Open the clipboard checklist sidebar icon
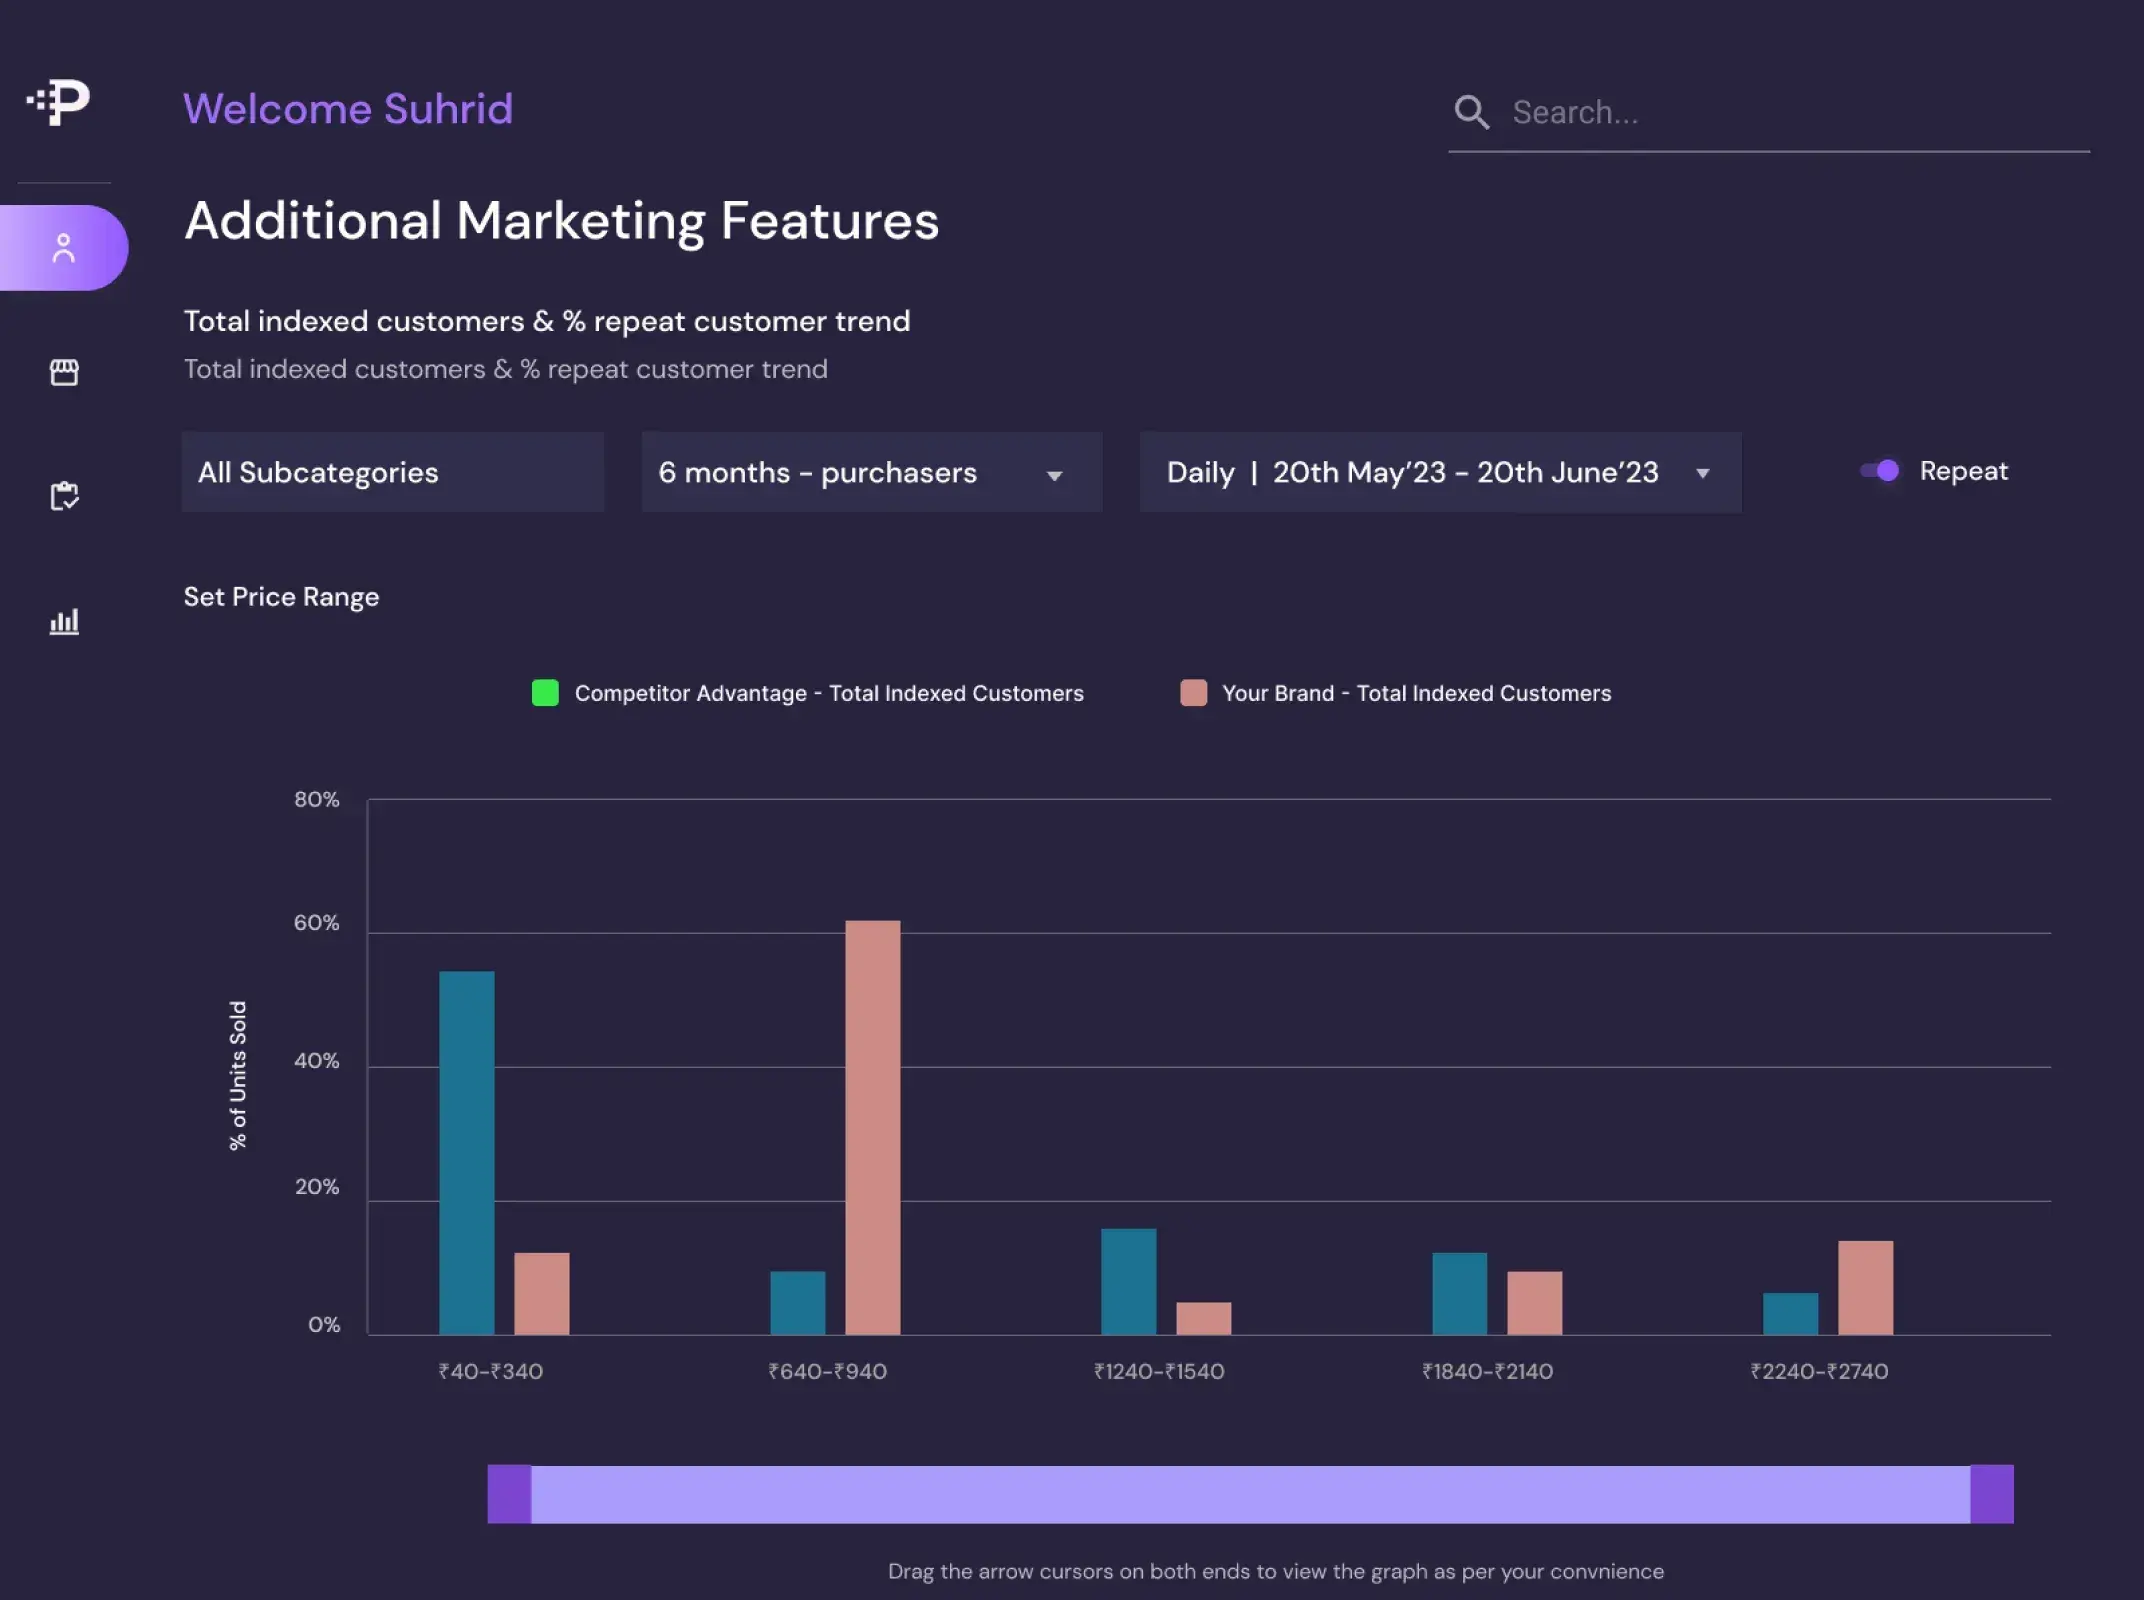 [x=64, y=496]
